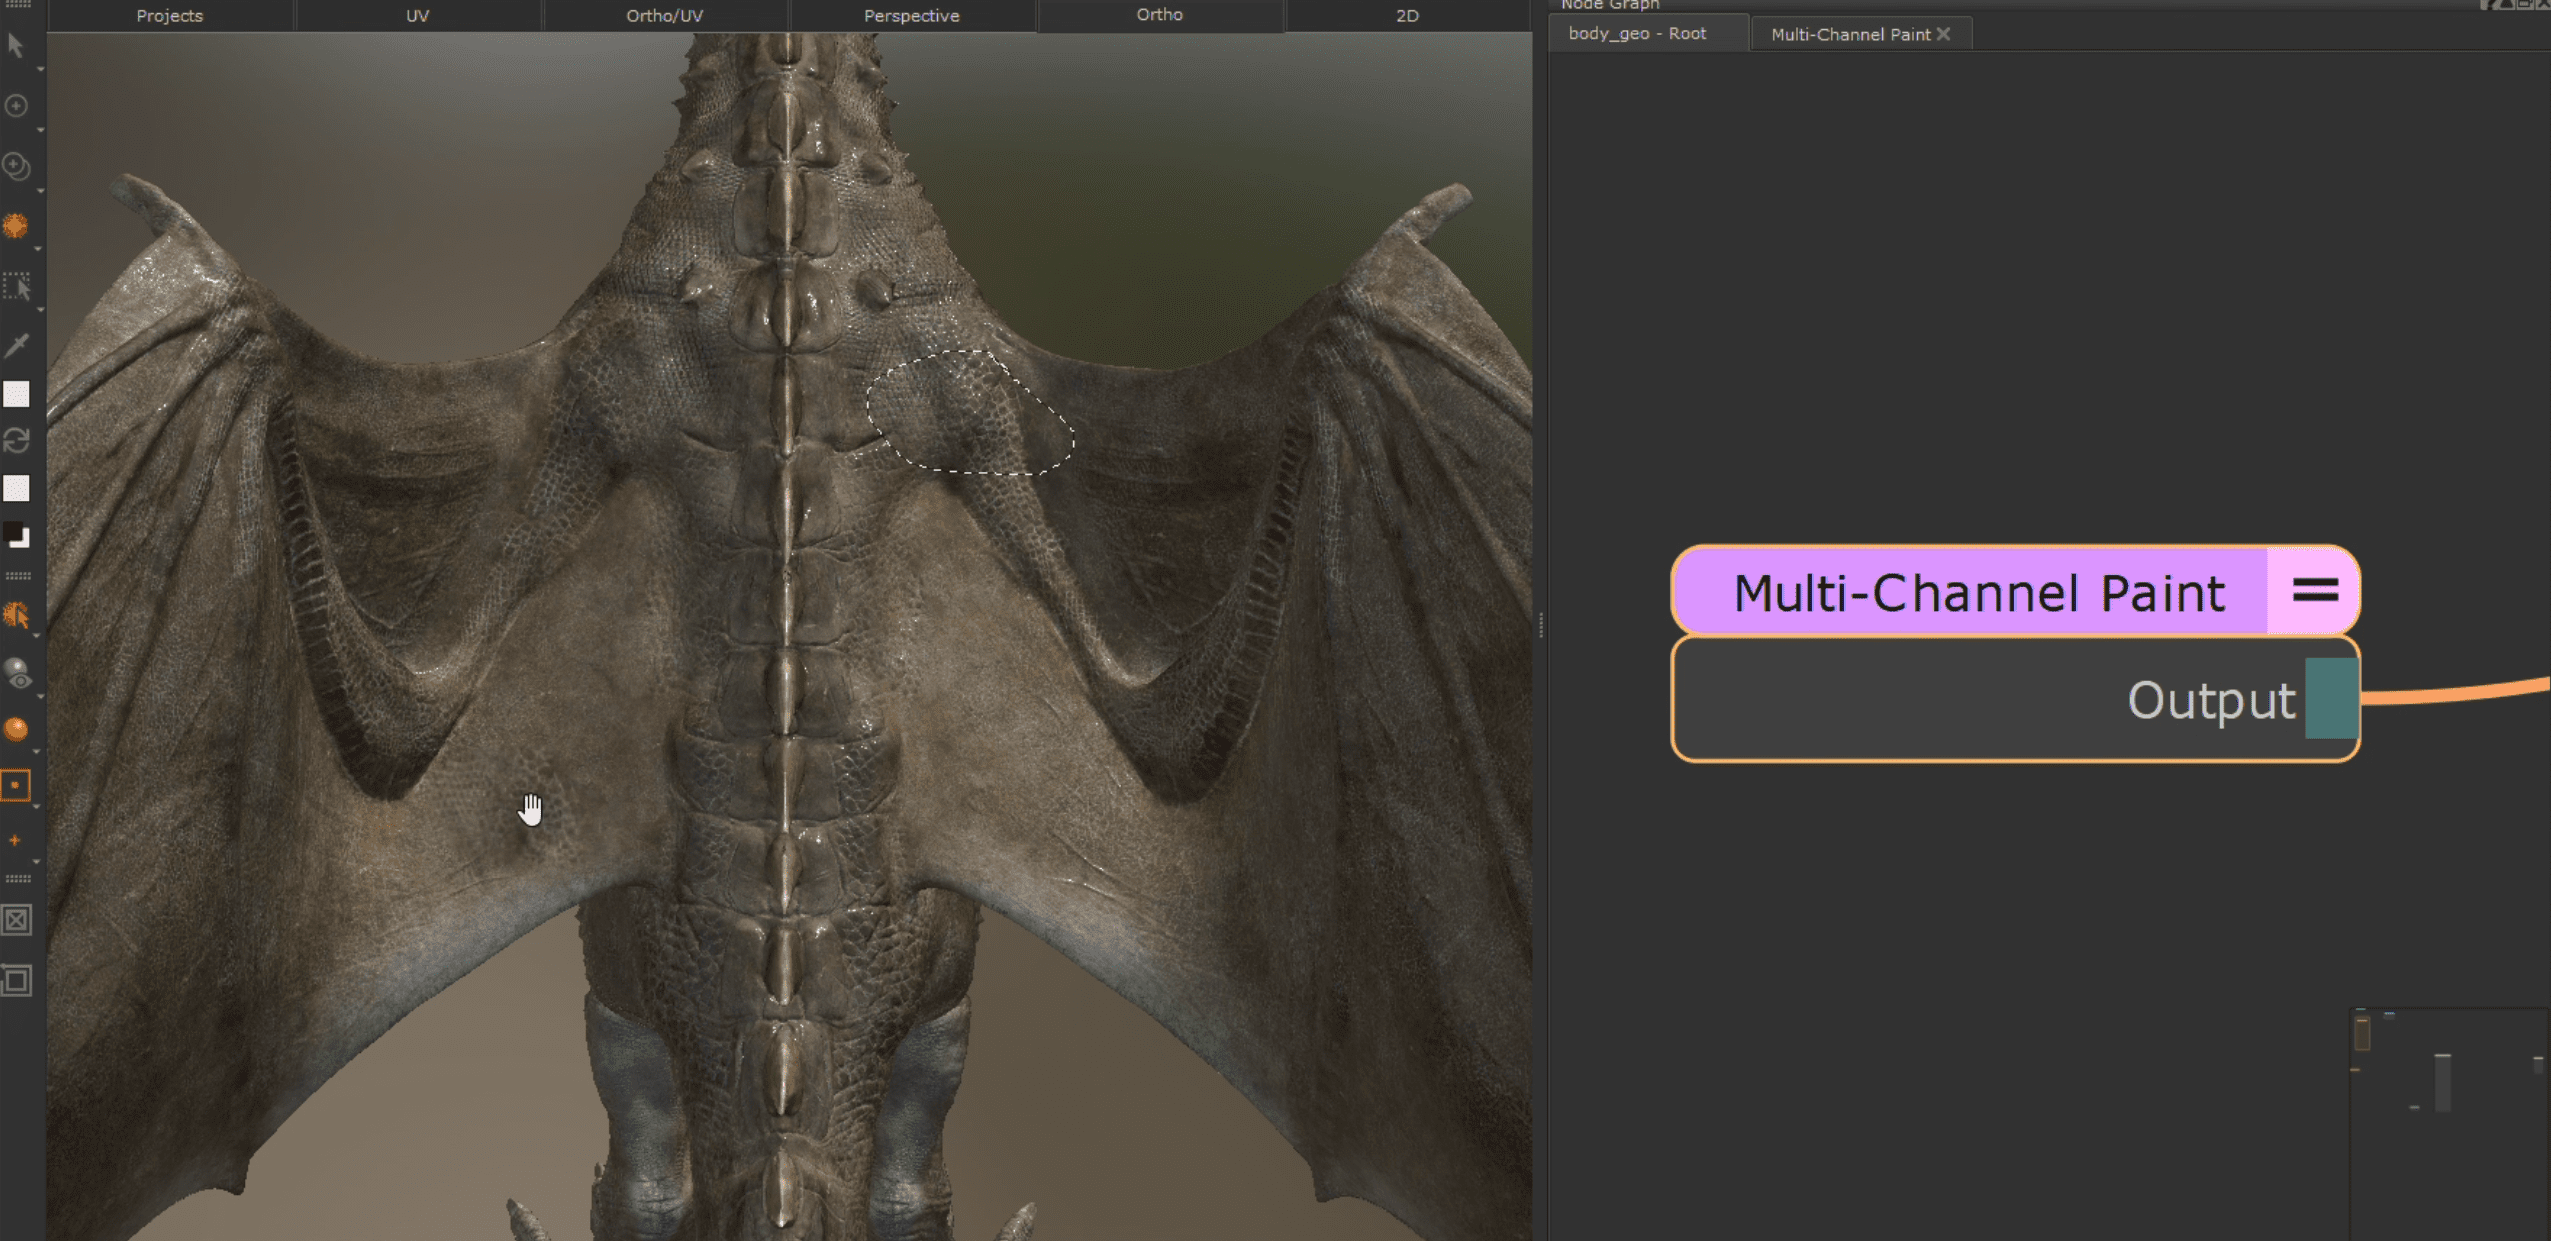Click the white foreground color swatch
2551x1241 pixels.
(x=17, y=393)
